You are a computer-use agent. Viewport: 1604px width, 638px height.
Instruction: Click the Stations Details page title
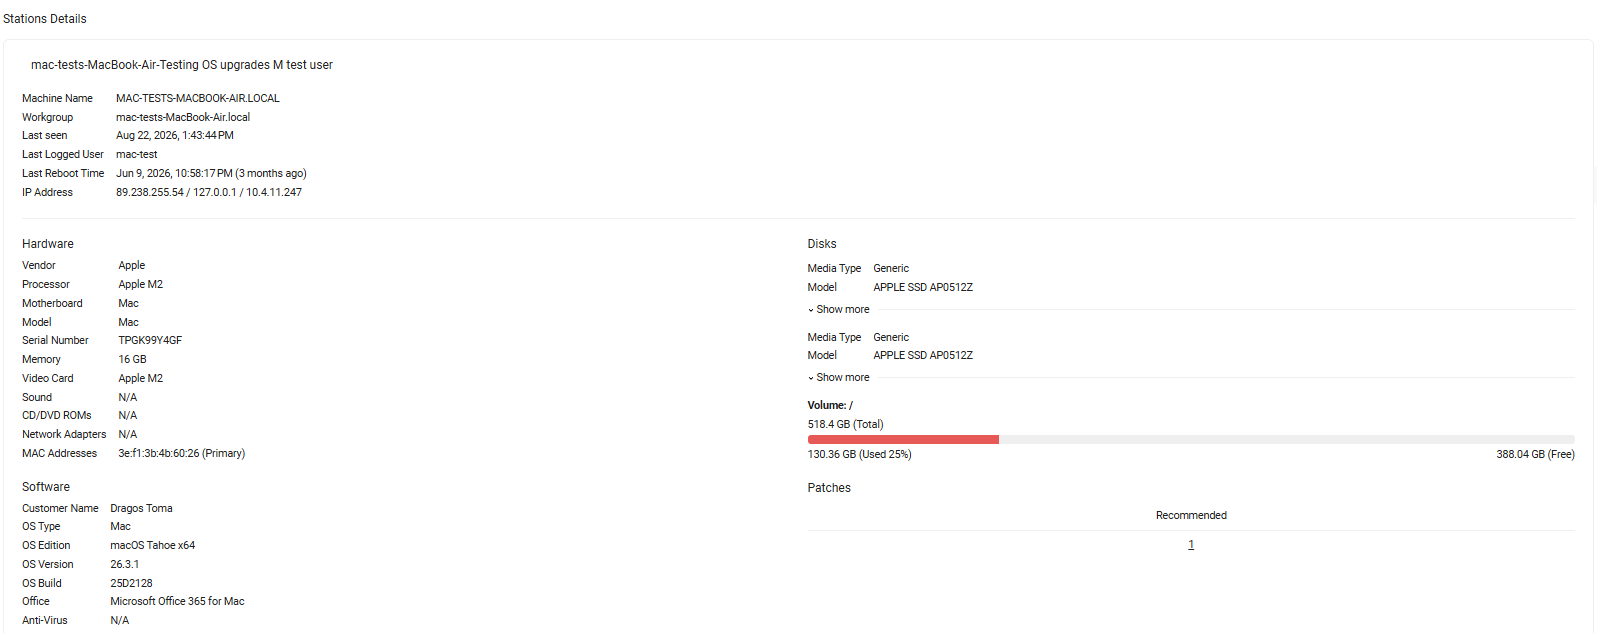pos(45,19)
